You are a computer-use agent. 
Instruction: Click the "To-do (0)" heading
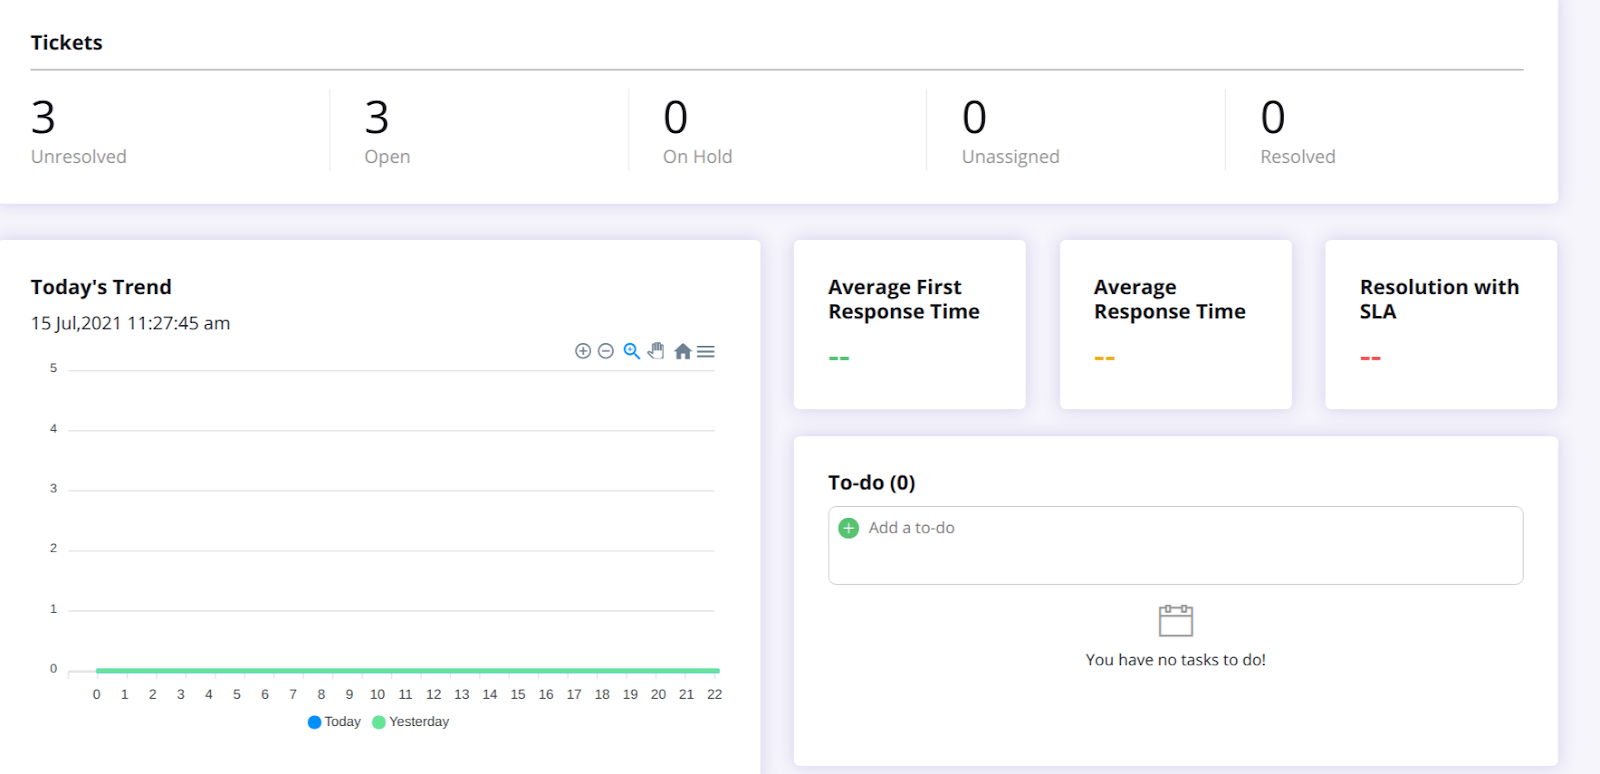point(872,483)
